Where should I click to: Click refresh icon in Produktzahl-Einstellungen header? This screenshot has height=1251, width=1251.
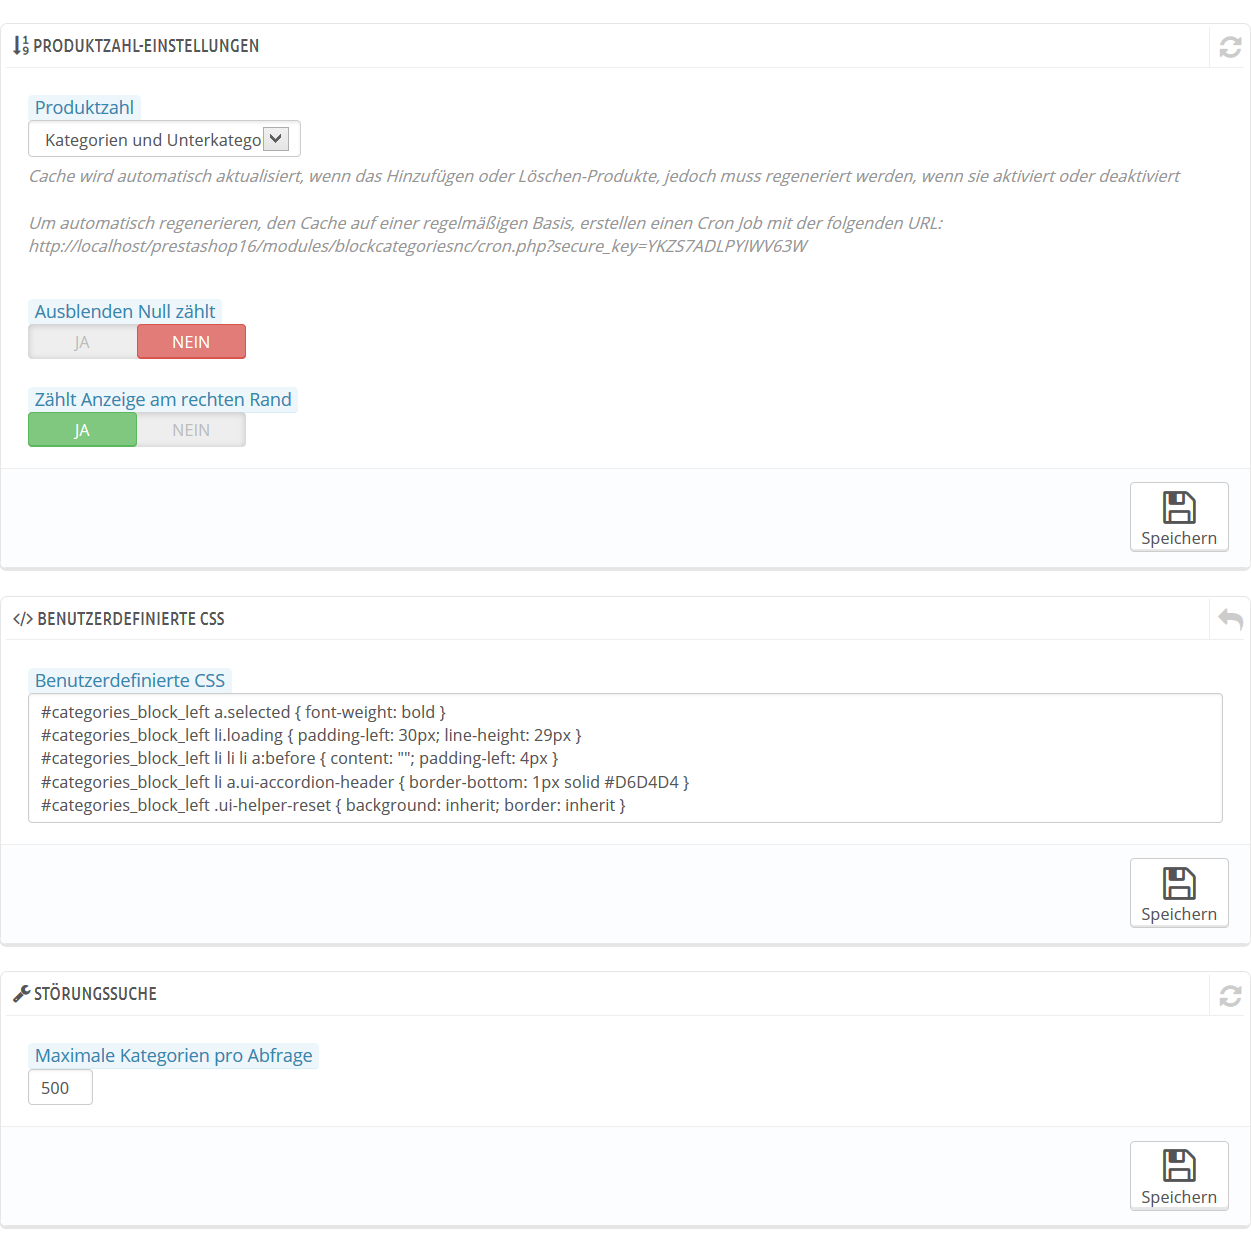tap(1230, 47)
